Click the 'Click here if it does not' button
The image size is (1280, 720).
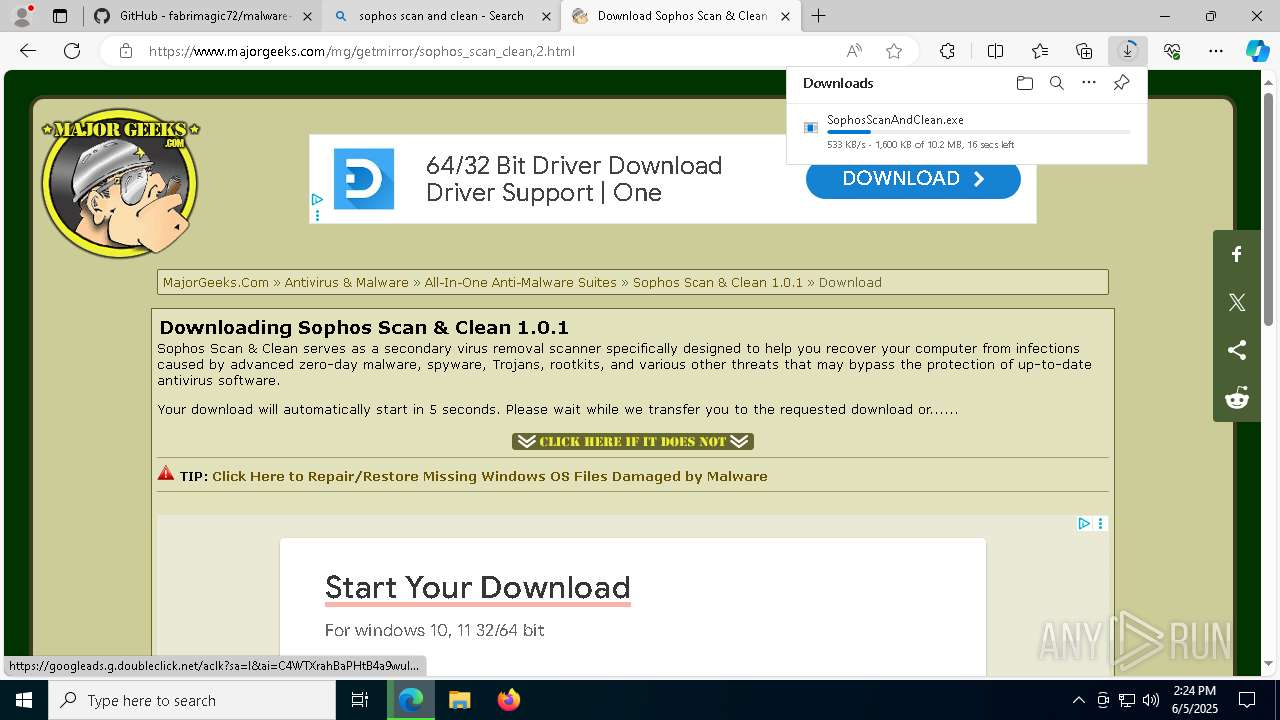point(632,441)
